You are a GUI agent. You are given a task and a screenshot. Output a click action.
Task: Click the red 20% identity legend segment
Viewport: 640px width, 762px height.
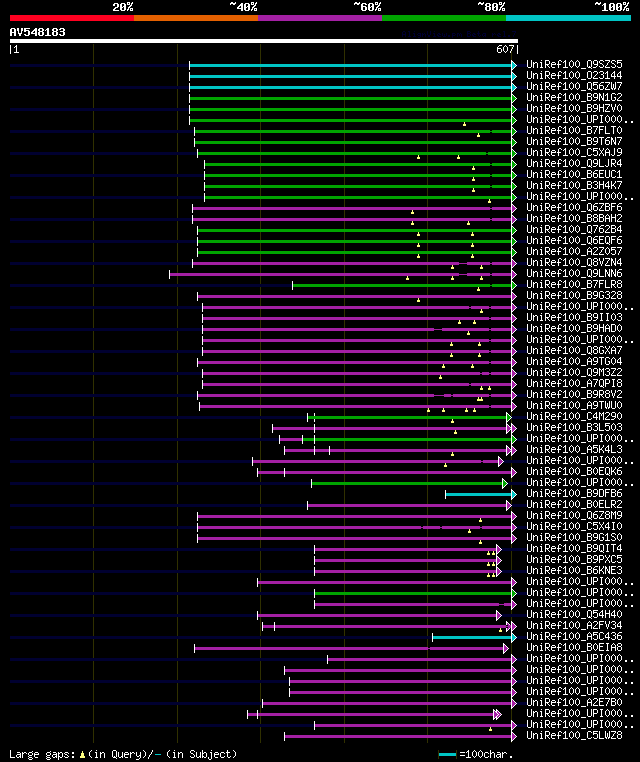(x=72, y=18)
